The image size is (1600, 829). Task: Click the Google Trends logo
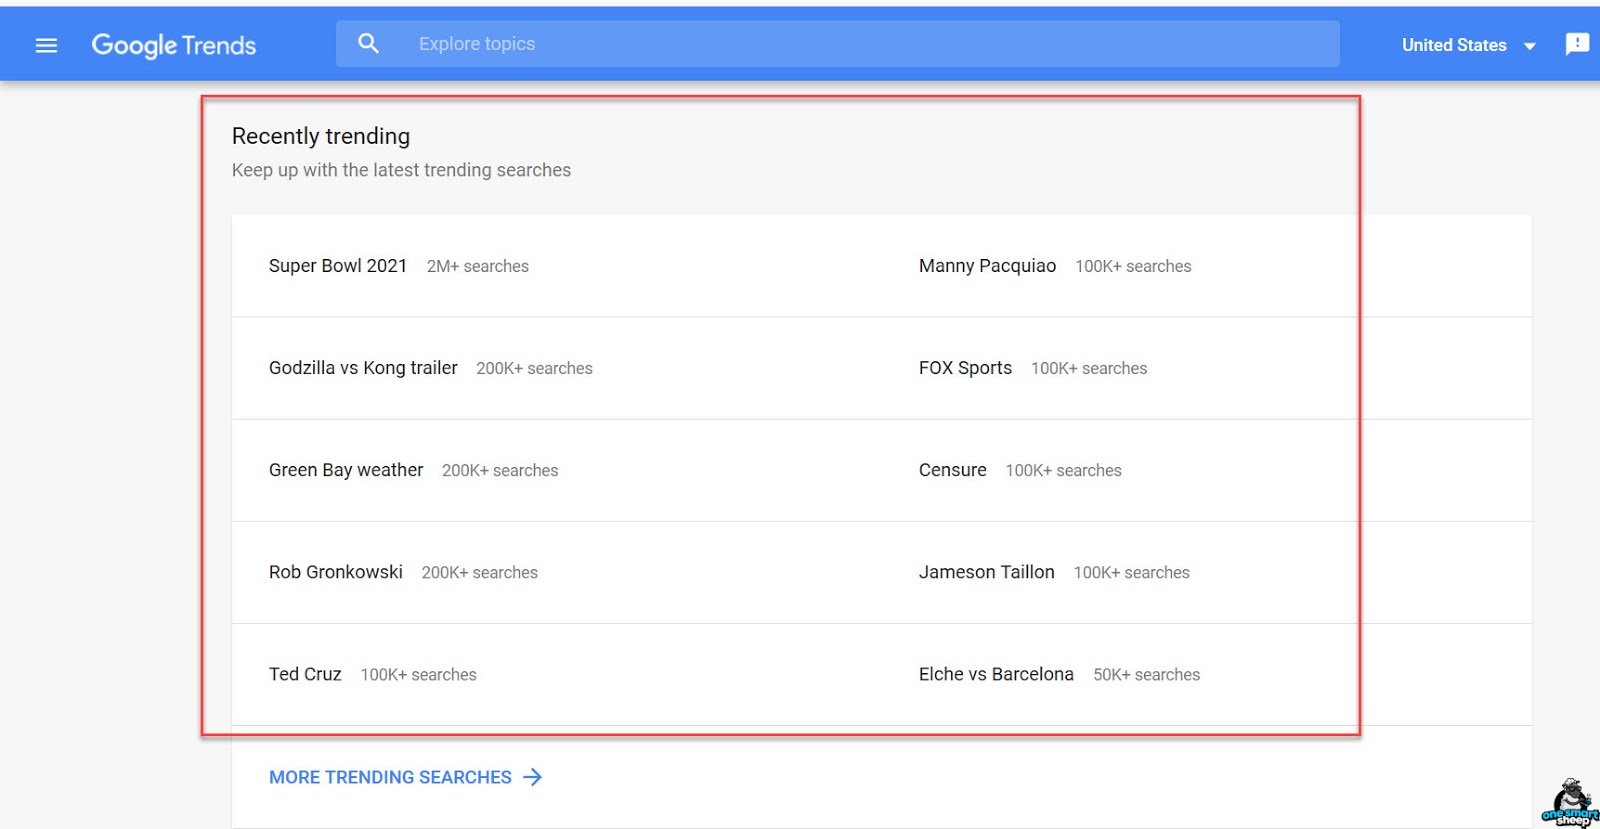click(174, 45)
